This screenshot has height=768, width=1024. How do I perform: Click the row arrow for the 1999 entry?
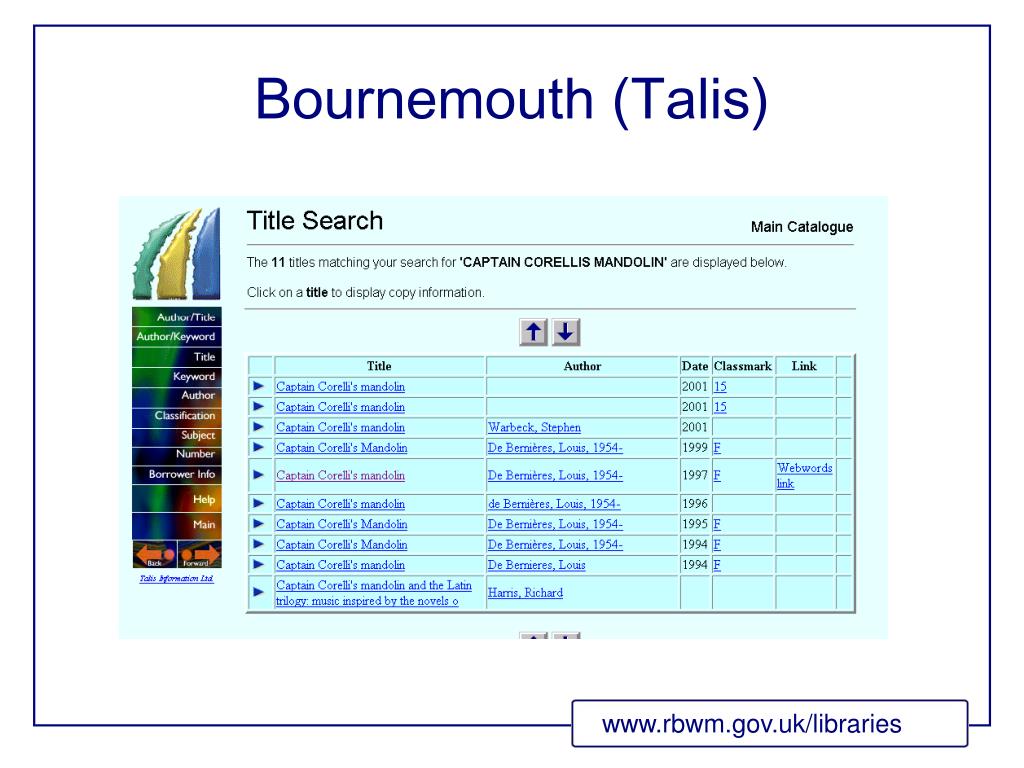[259, 447]
